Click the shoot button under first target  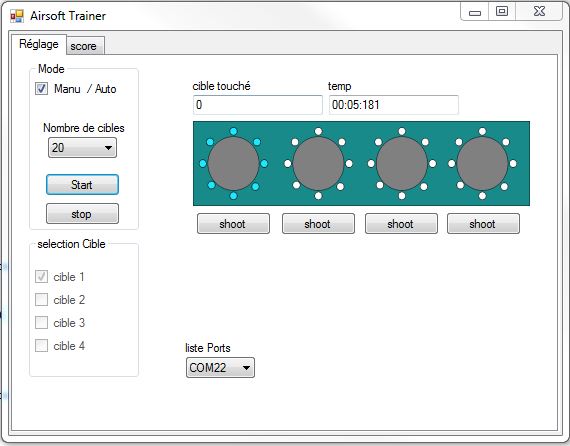pyautogui.click(x=233, y=224)
